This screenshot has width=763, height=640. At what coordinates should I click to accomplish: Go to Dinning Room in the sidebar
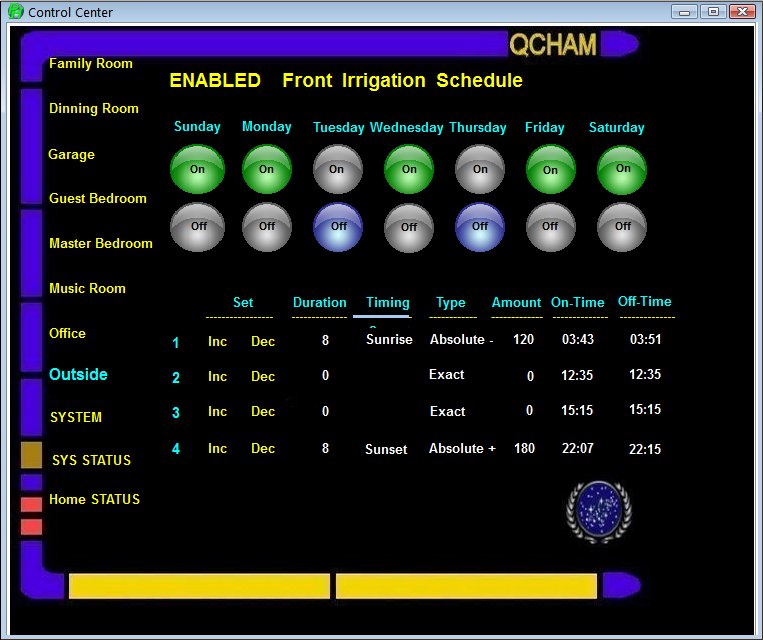pyautogui.click(x=94, y=109)
